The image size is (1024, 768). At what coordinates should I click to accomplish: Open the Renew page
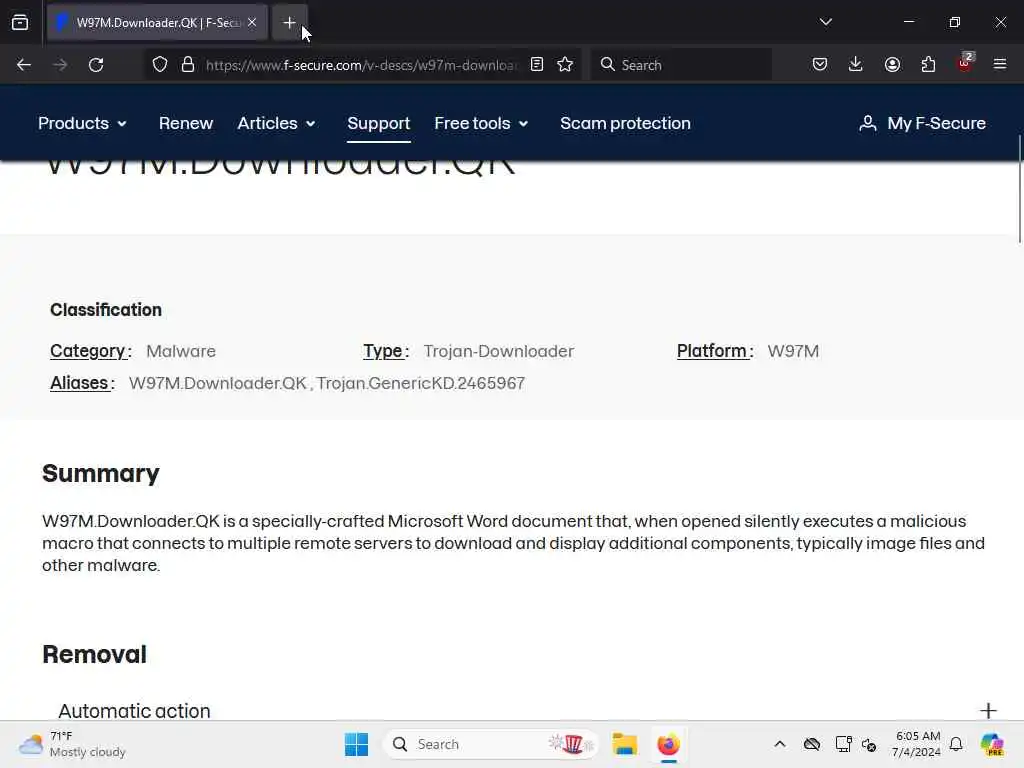coord(186,123)
